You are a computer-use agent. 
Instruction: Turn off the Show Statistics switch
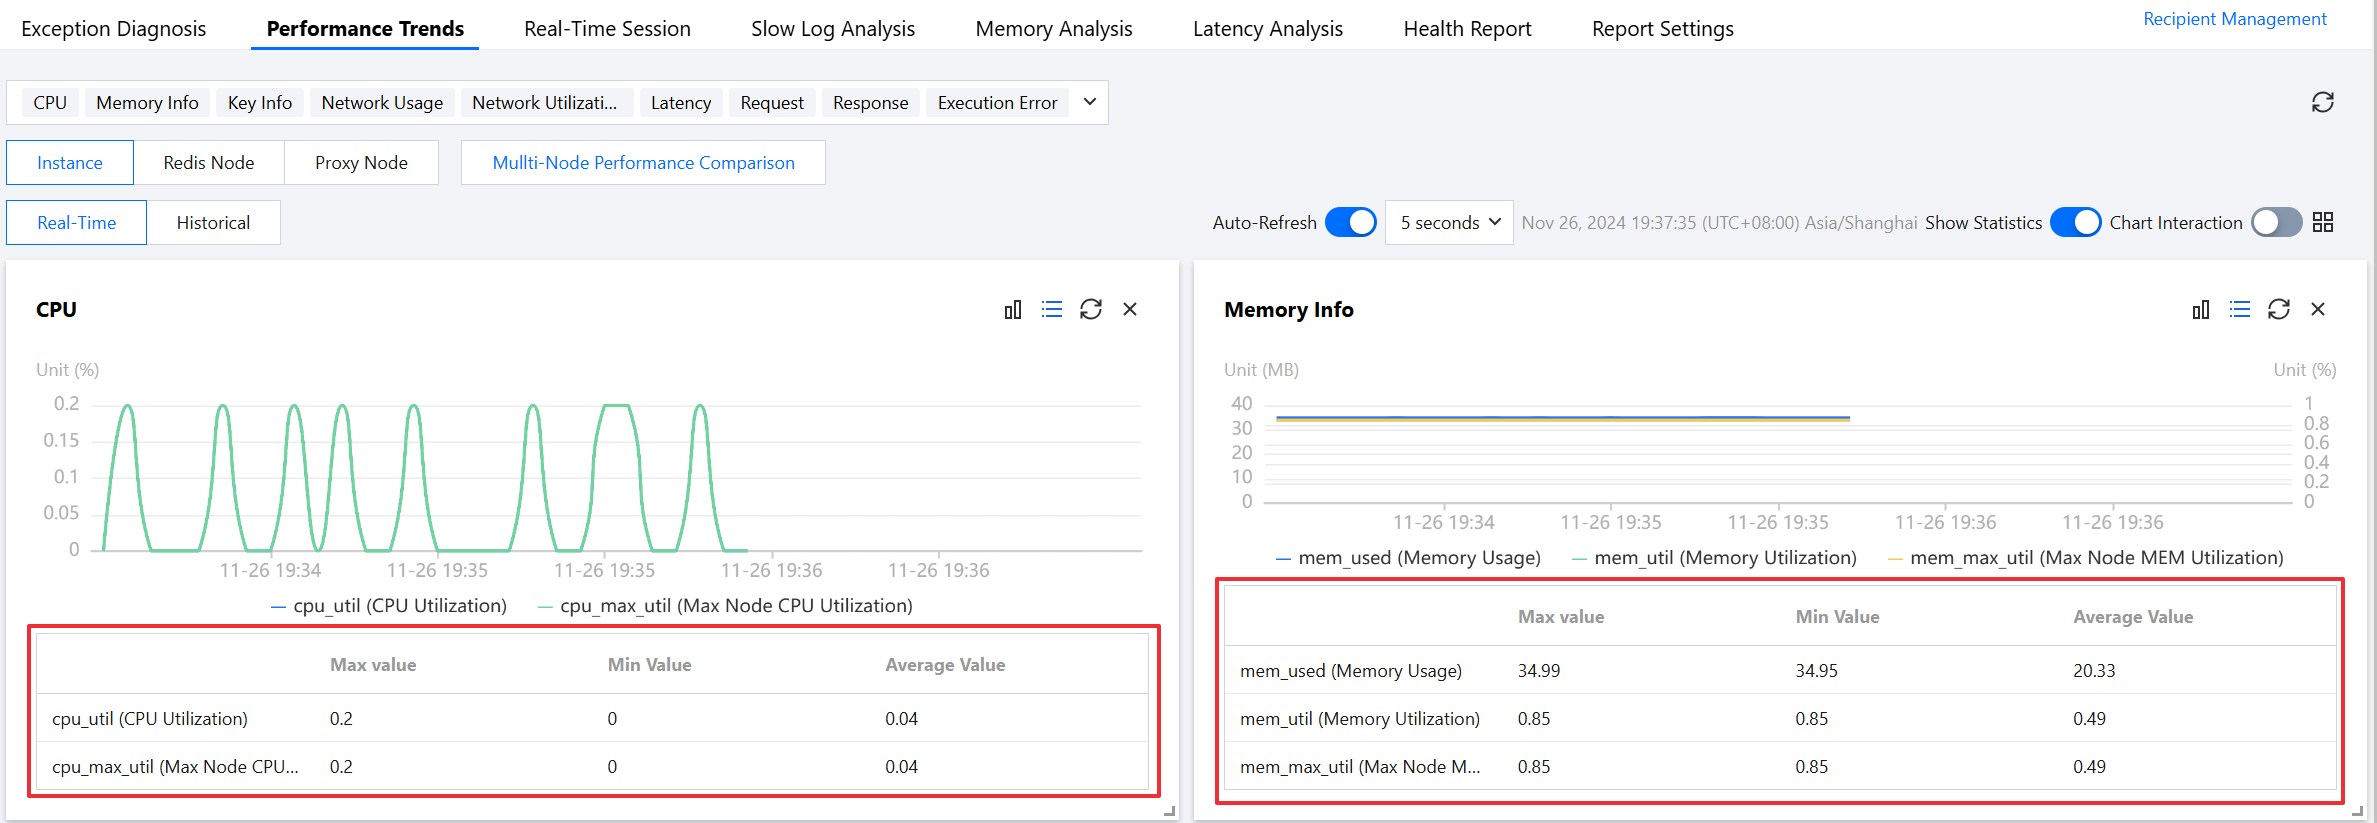(x=2075, y=222)
